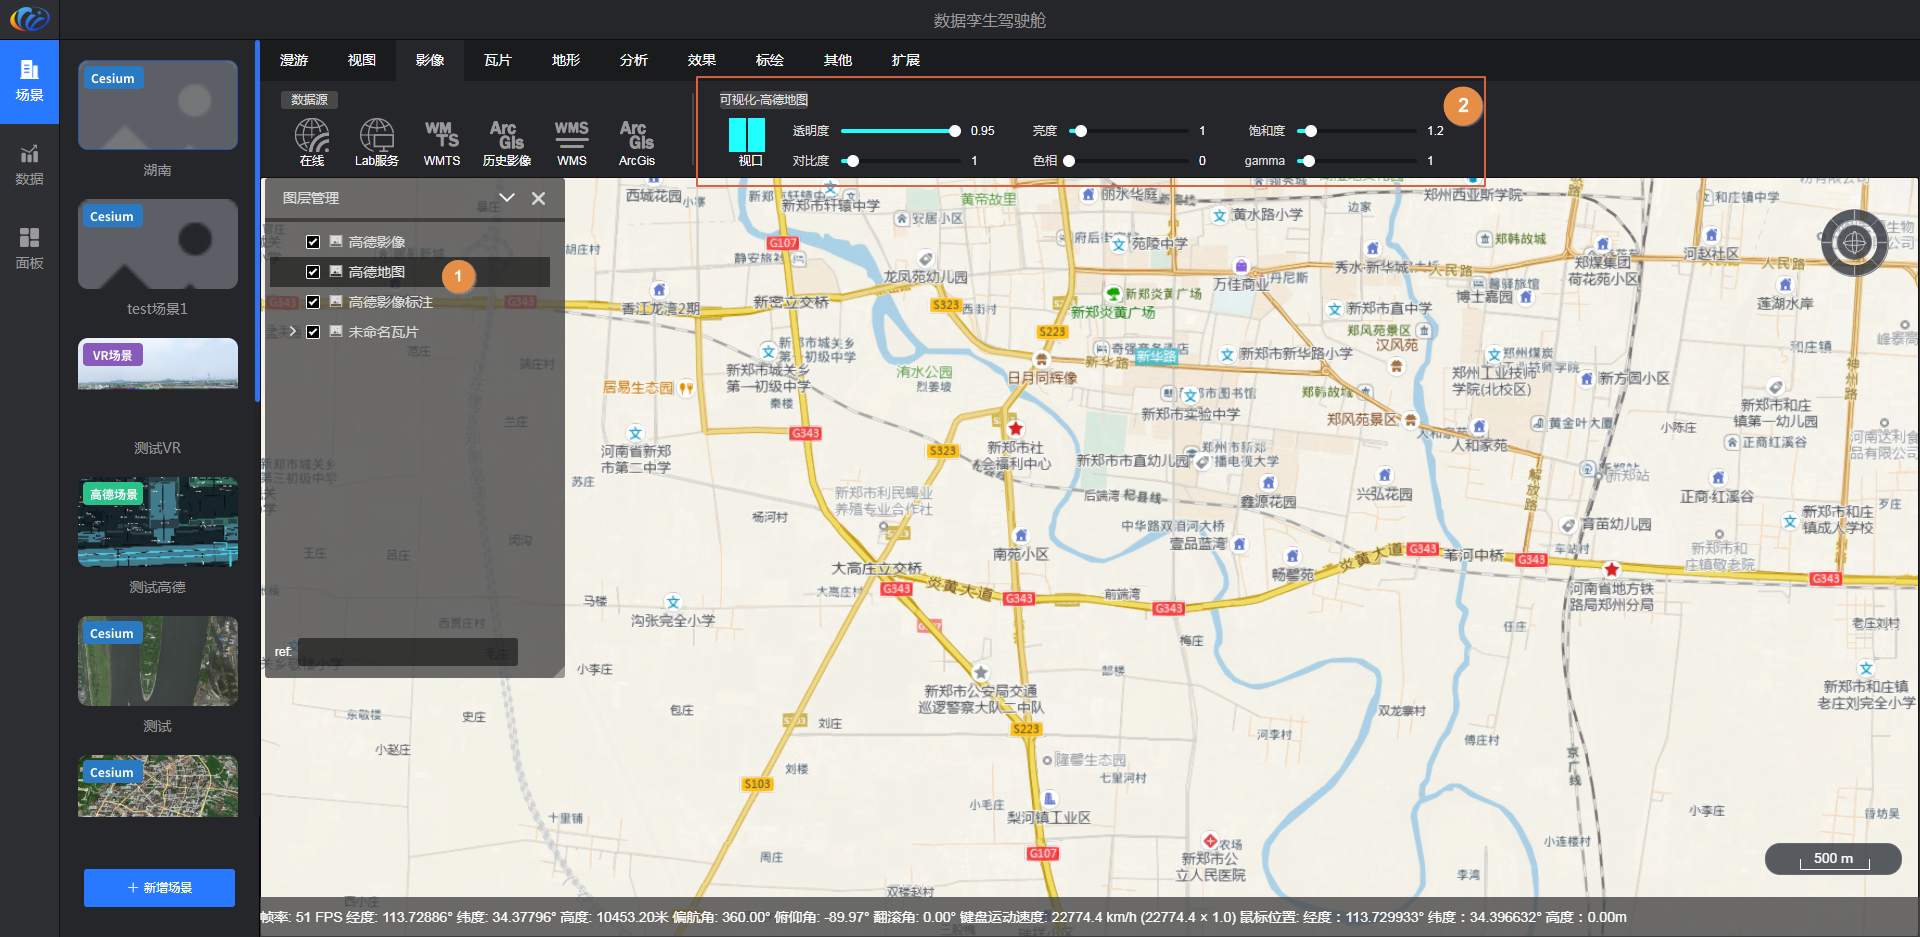Viewport: 1920px width, 937px height.
Task: Open the 测试高德 scene thumbnail
Action: pyautogui.click(x=158, y=522)
